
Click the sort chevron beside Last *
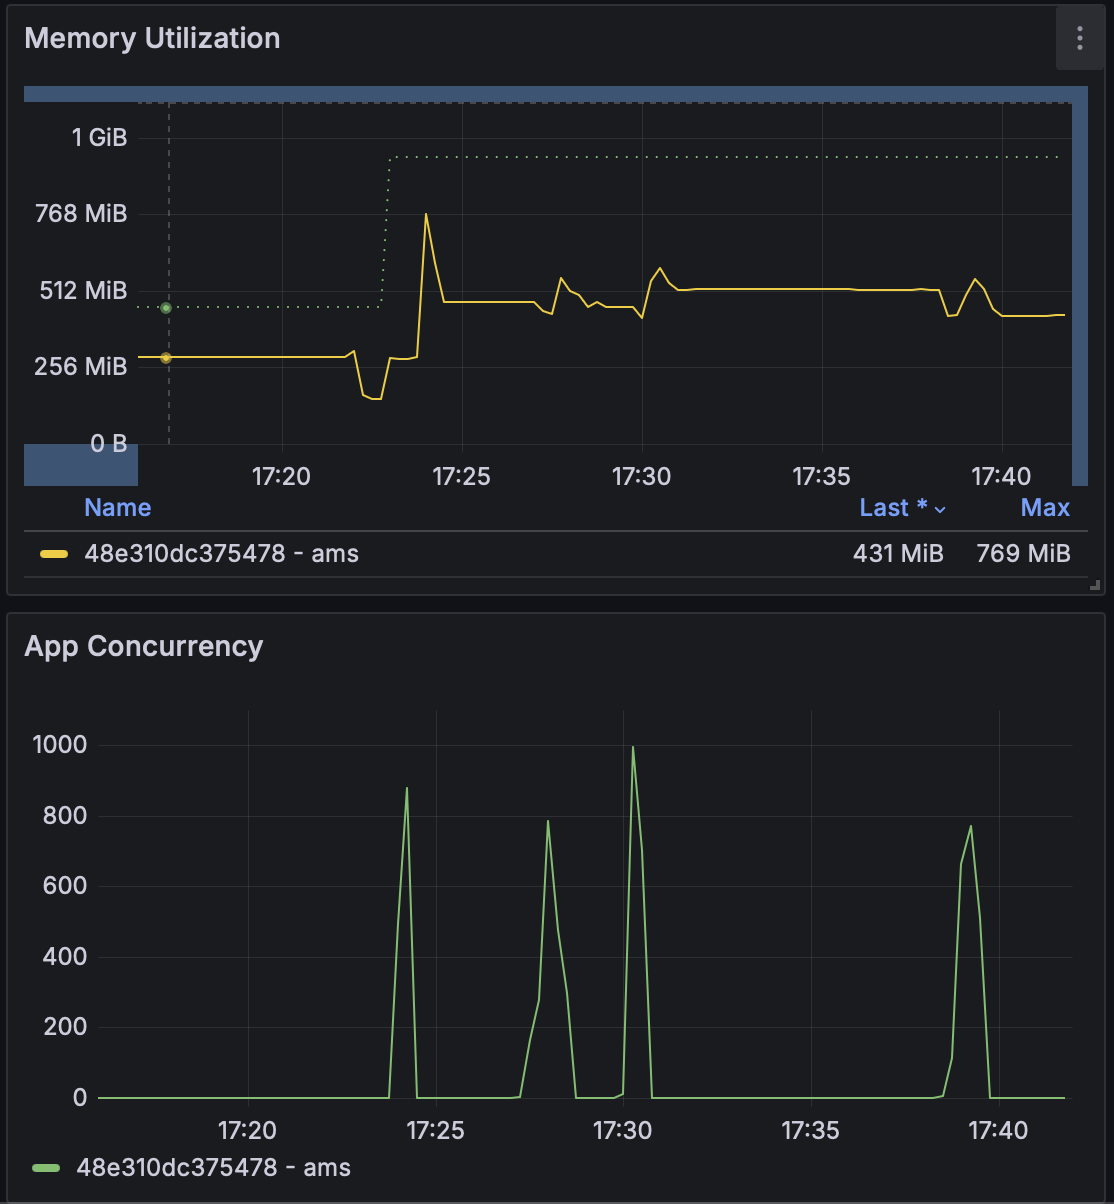pyautogui.click(x=940, y=510)
